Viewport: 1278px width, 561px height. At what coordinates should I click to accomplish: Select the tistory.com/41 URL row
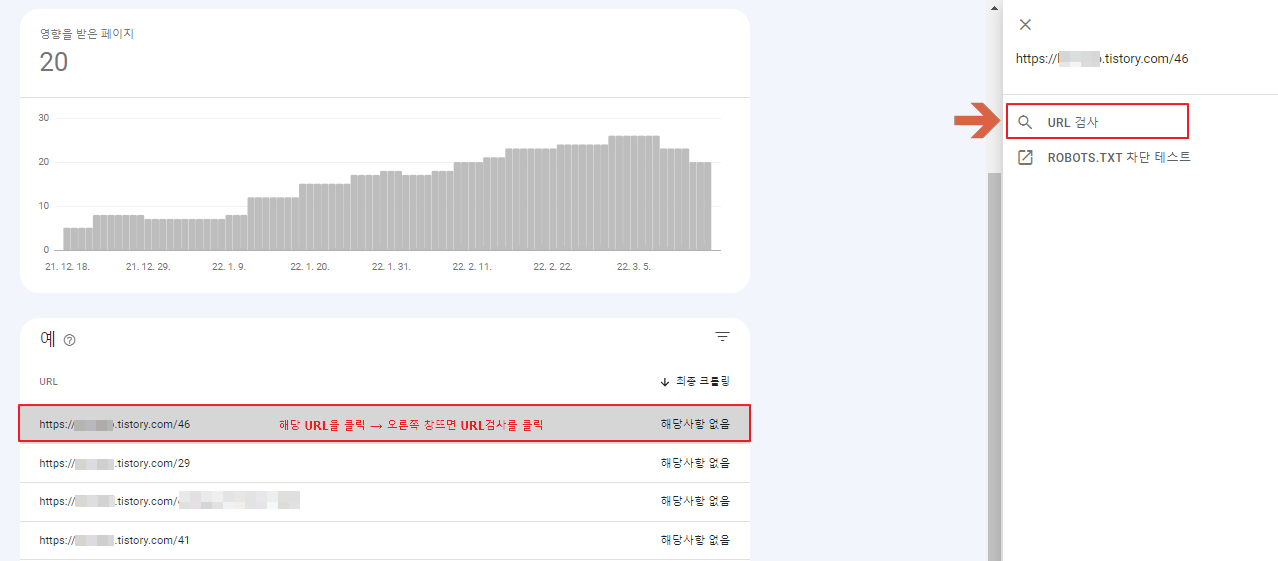point(385,540)
